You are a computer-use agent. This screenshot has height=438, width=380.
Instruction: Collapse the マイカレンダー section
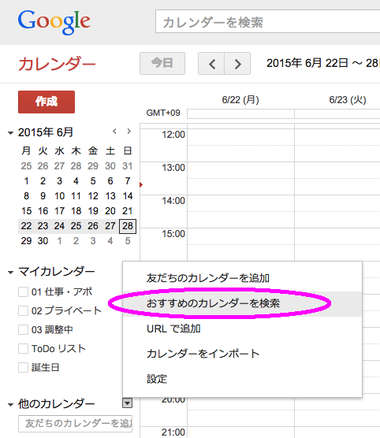pos(11,272)
